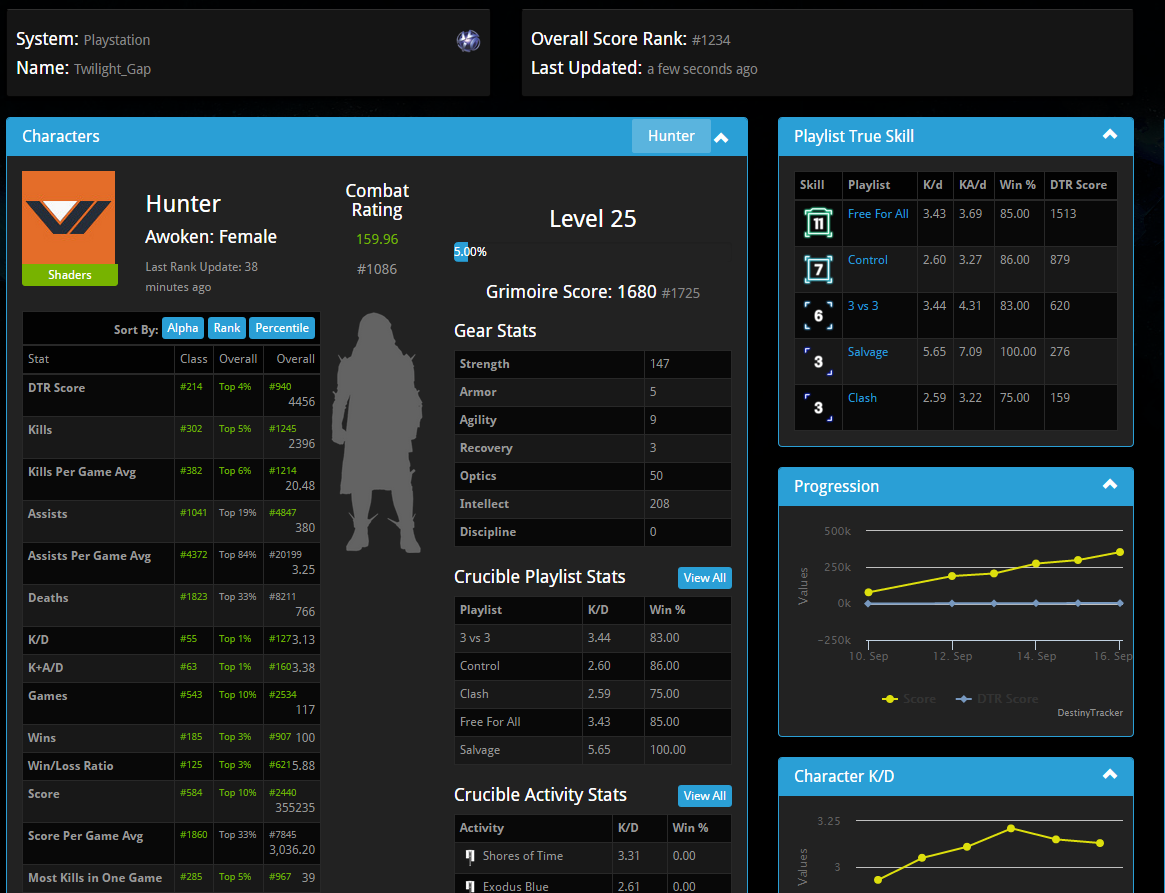Click the Control skill level 7 icon
This screenshot has width=1165, height=893.
pyautogui.click(x=818, y=270)
